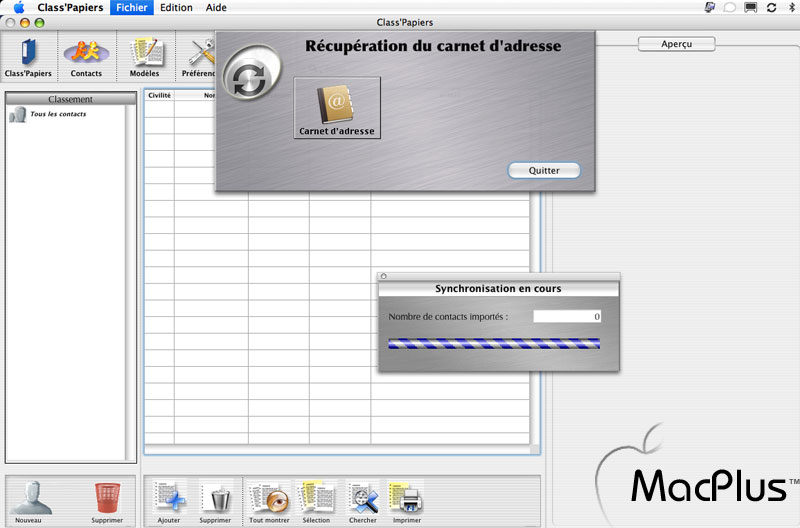Click the sync status menu bar icon
The width and height of the screenshot is (800, 528).
pyautogui.click(x=771, y=7)
